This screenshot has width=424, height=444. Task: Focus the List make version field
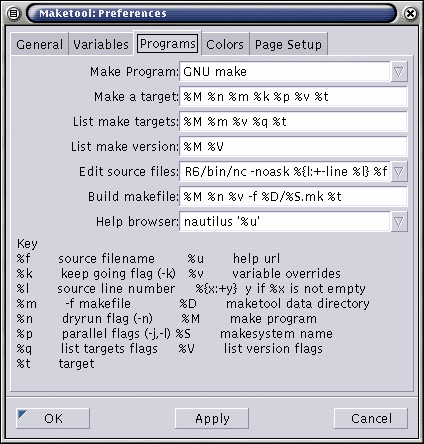pos(293,147)
